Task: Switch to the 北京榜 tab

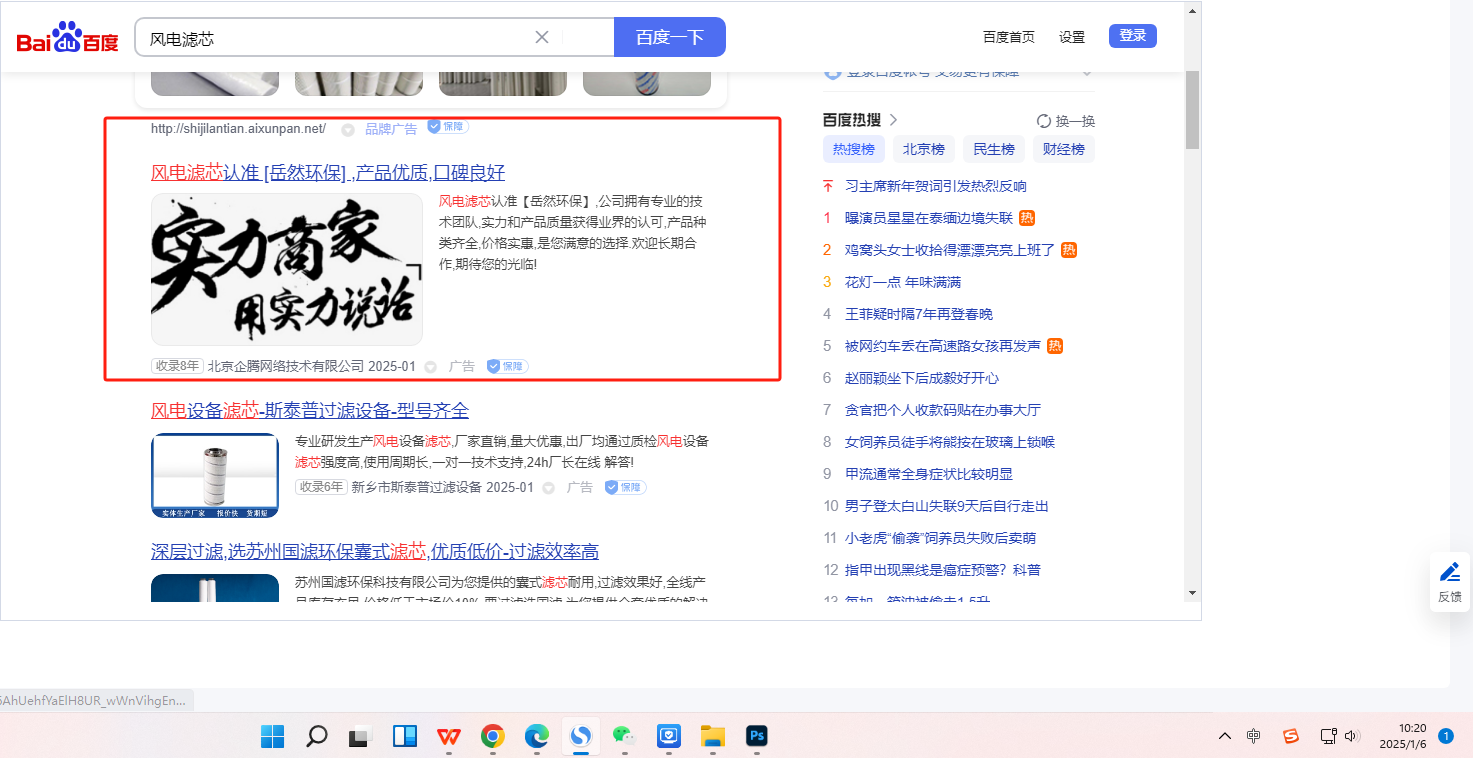Action: 923,149
